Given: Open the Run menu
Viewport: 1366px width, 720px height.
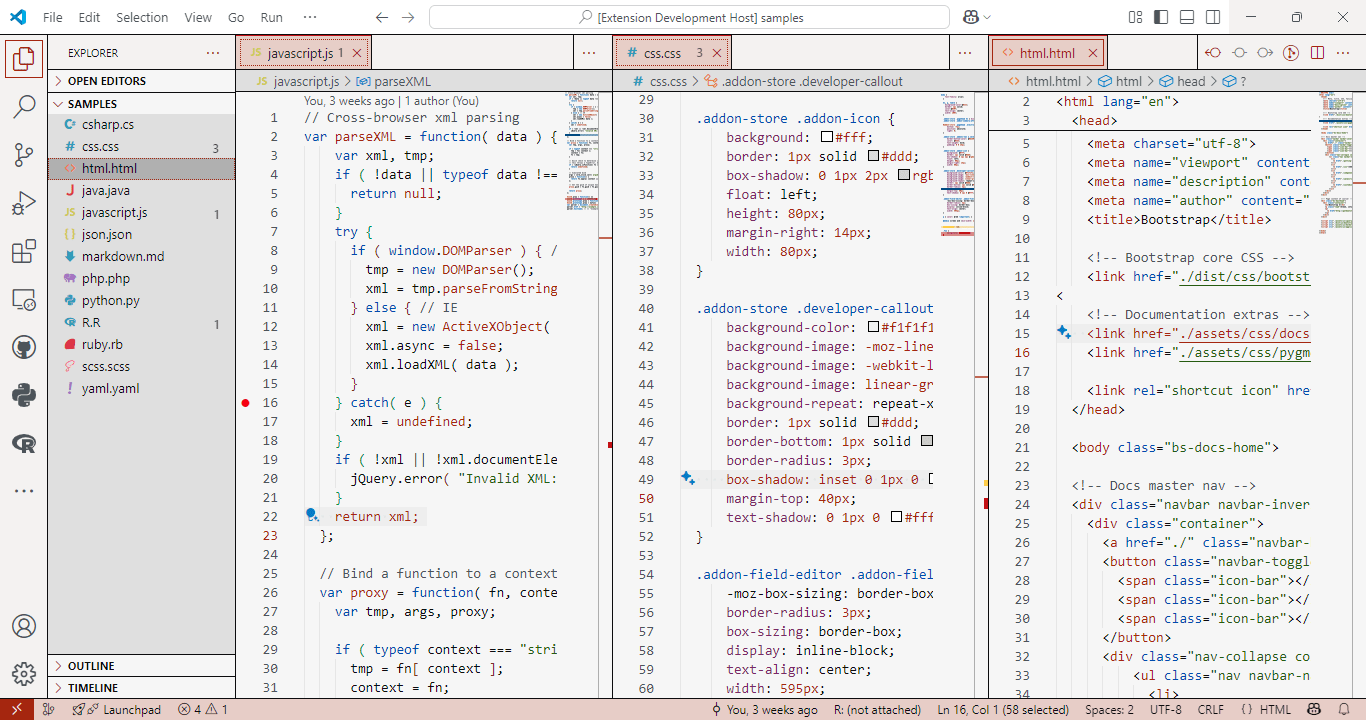Looking at the screenshot, I should (271, 17).
